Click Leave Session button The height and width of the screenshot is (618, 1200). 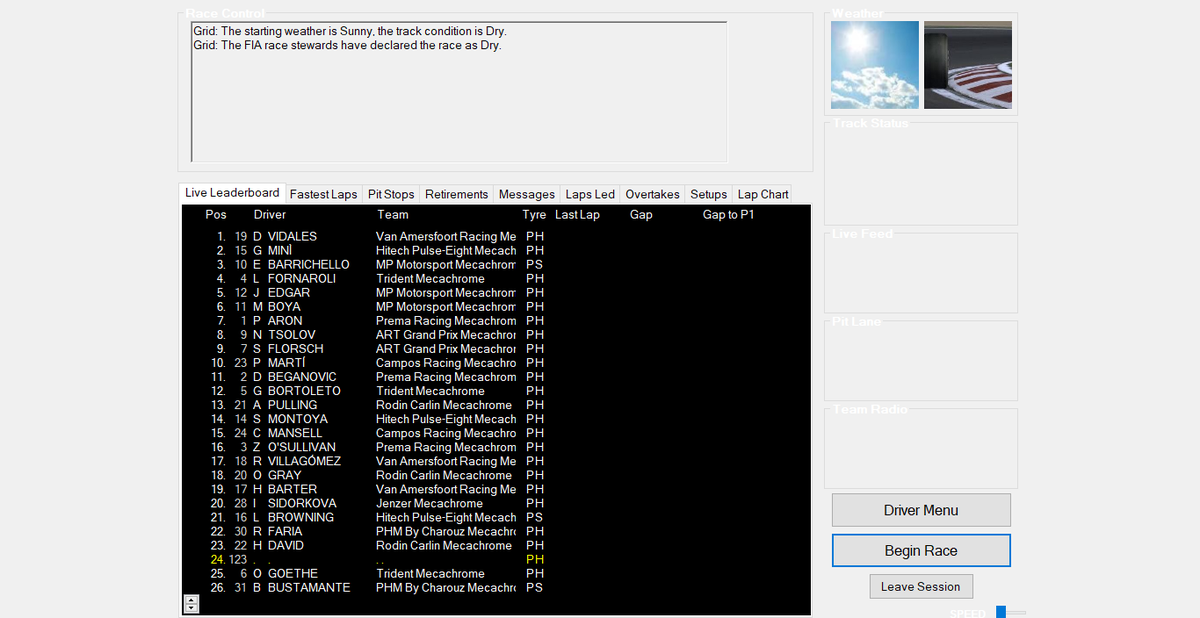921,587
